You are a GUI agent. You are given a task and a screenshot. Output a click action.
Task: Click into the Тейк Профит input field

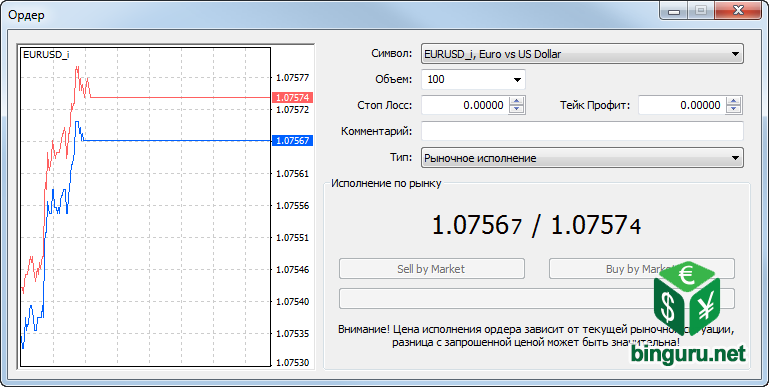pyautogui.click(x=682, y=105)
